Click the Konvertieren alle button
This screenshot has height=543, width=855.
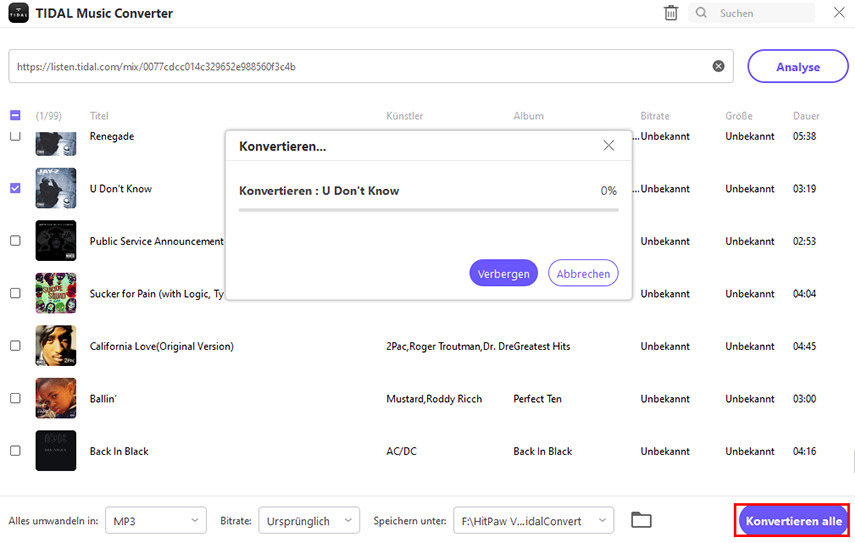(793, 521)
